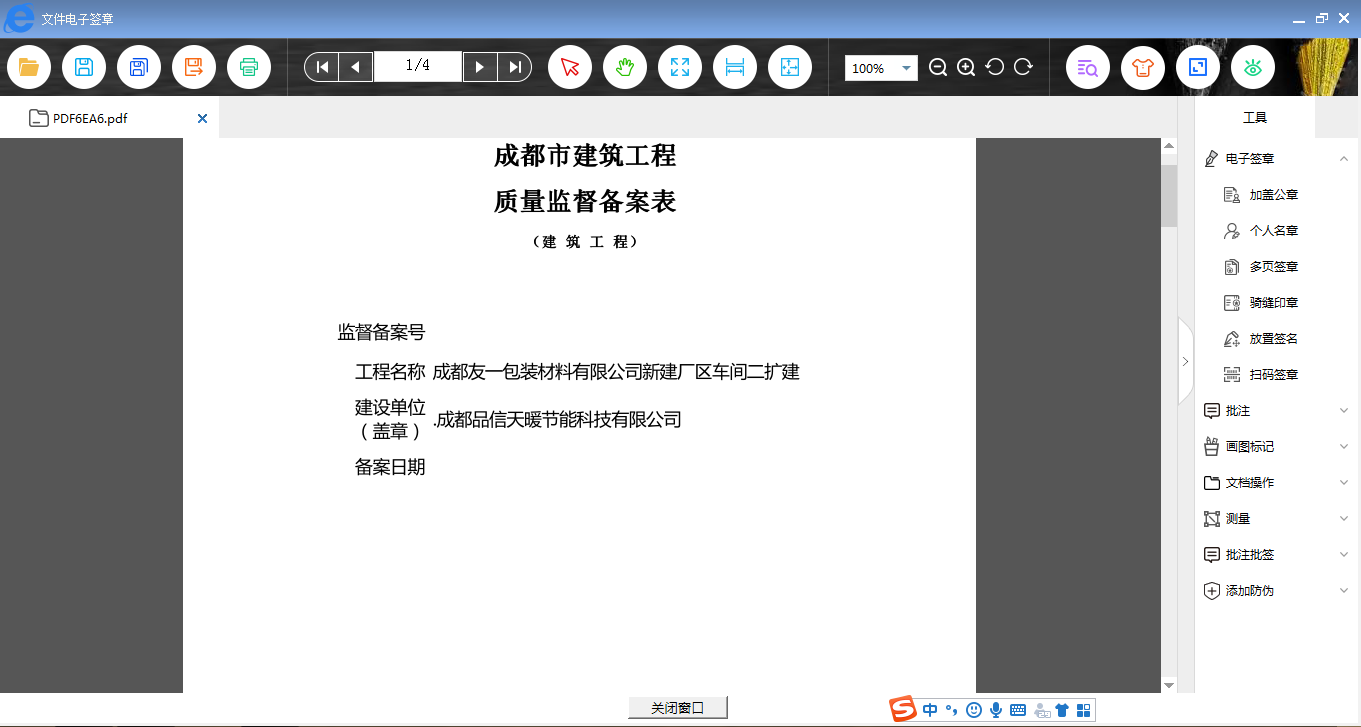Print the document
Image resolution: width=1361 pixels, height=727 pixels.
point(249,67)
